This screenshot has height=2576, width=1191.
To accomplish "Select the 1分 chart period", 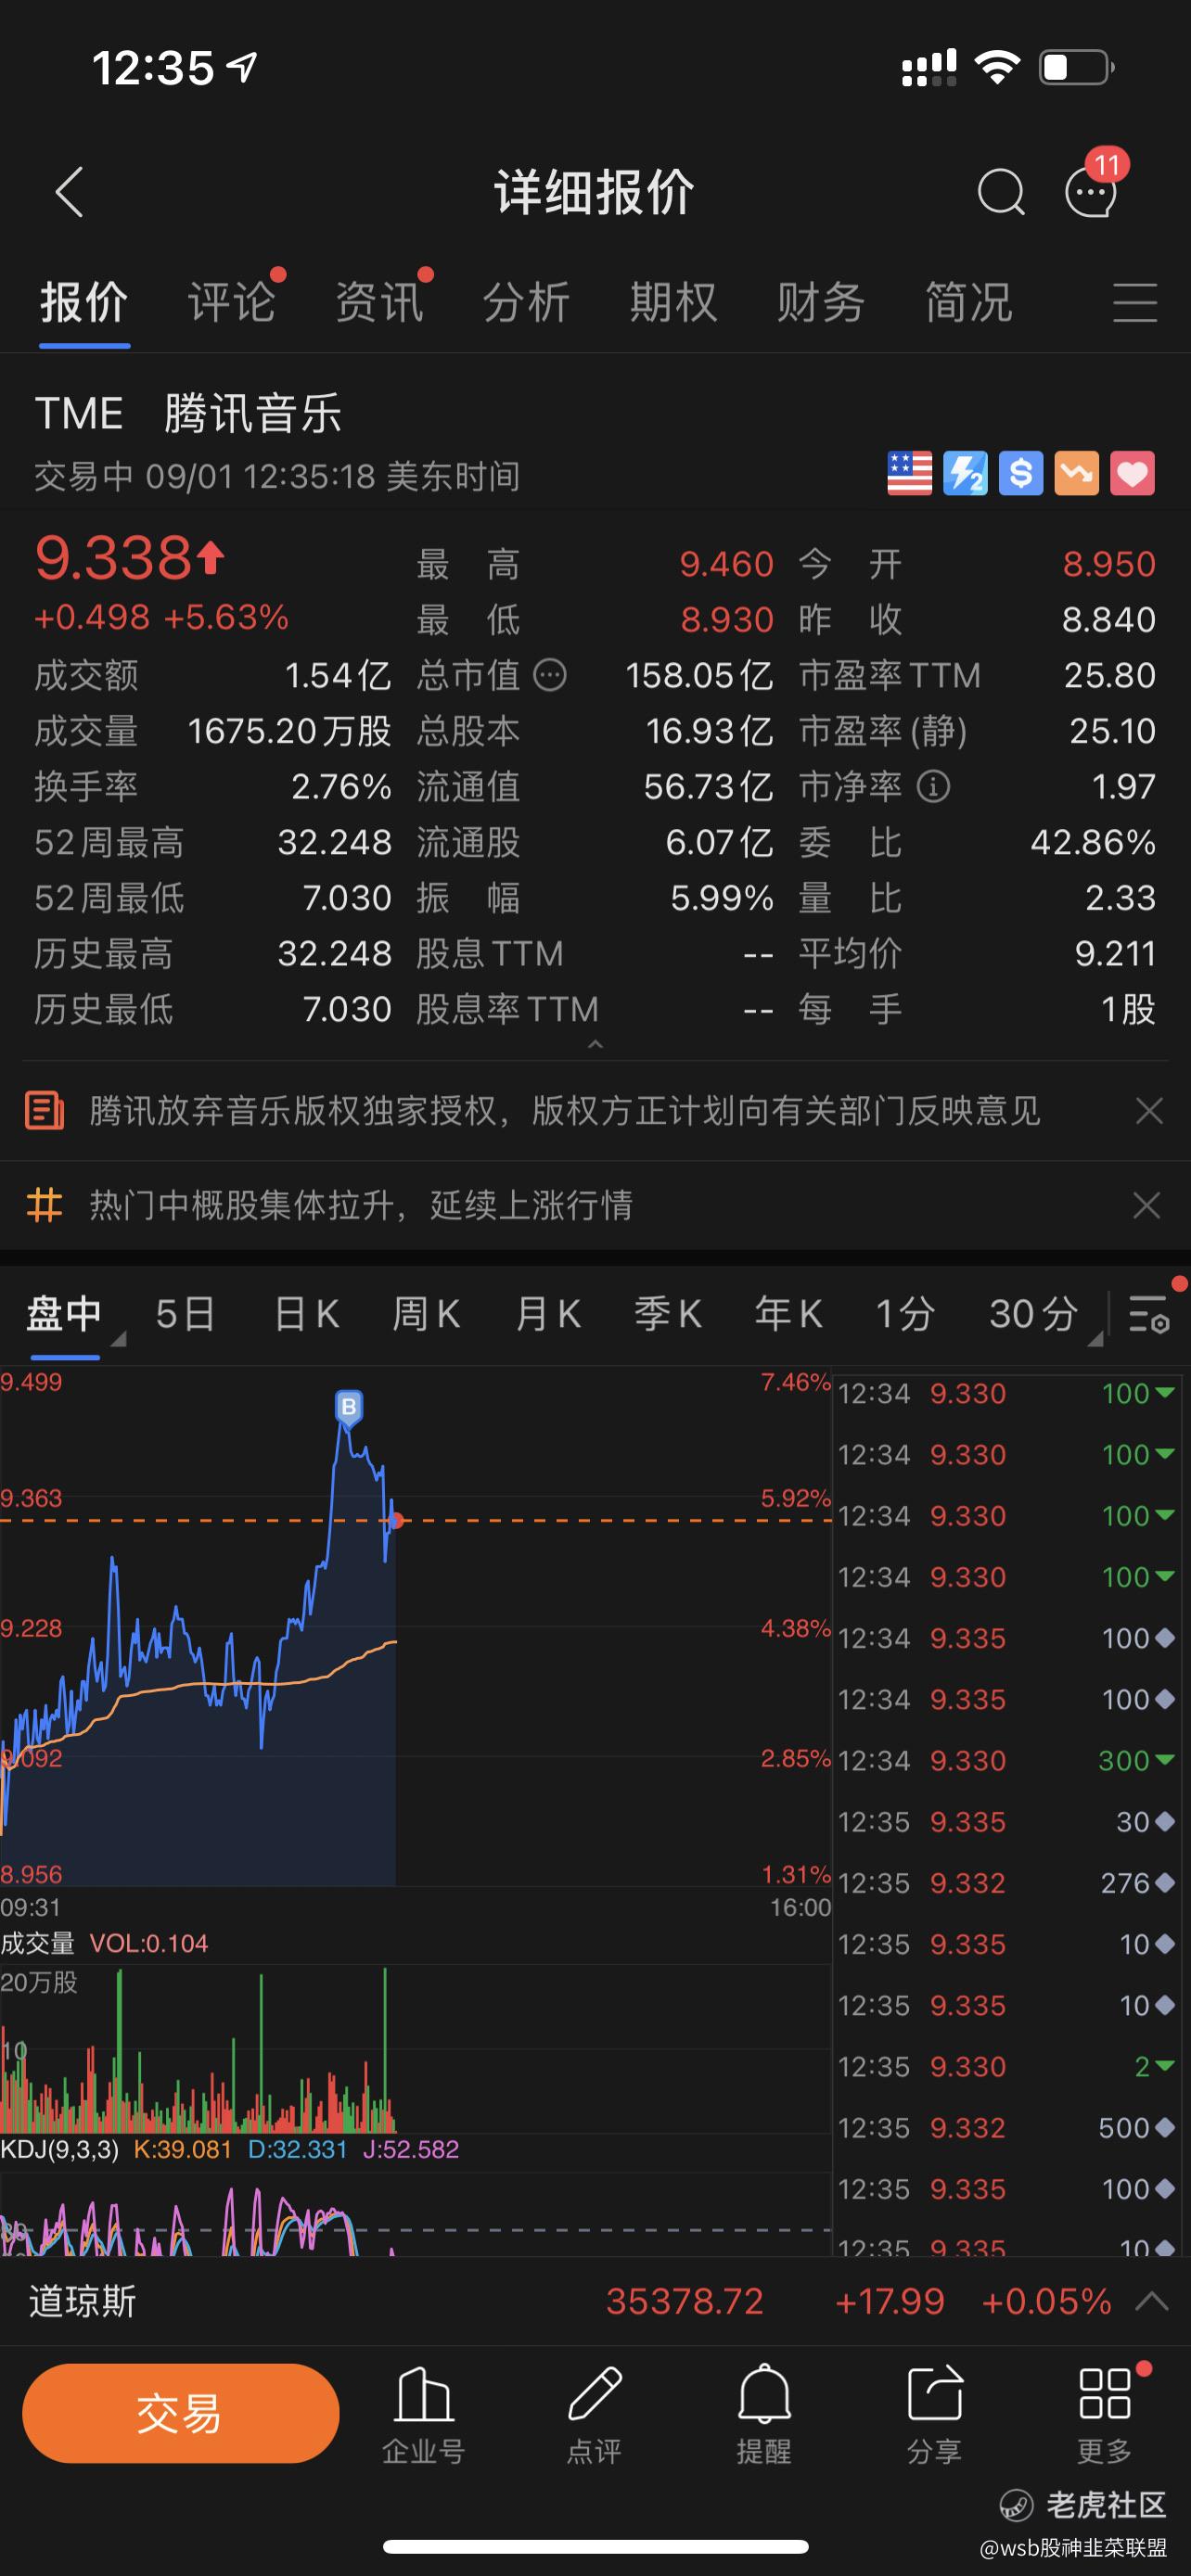I will (x=905, y=1314).
